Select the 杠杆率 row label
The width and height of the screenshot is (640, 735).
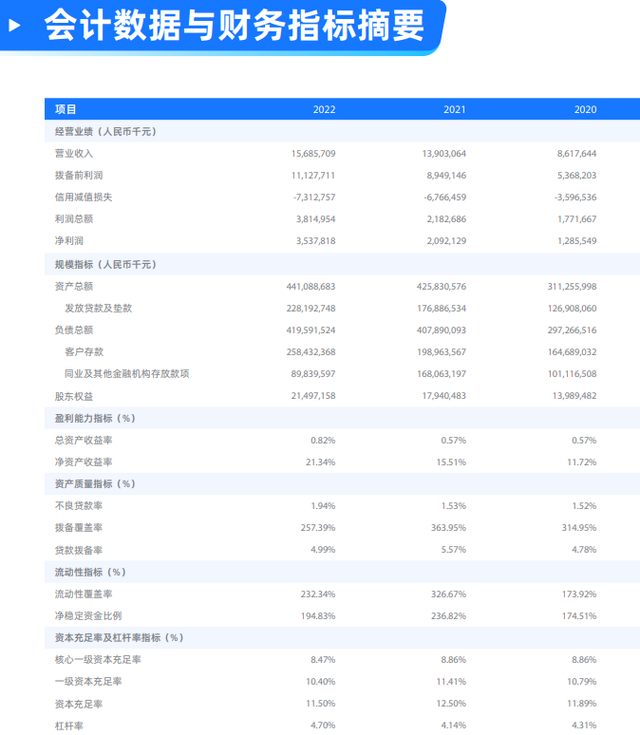(x=69, y=726)
